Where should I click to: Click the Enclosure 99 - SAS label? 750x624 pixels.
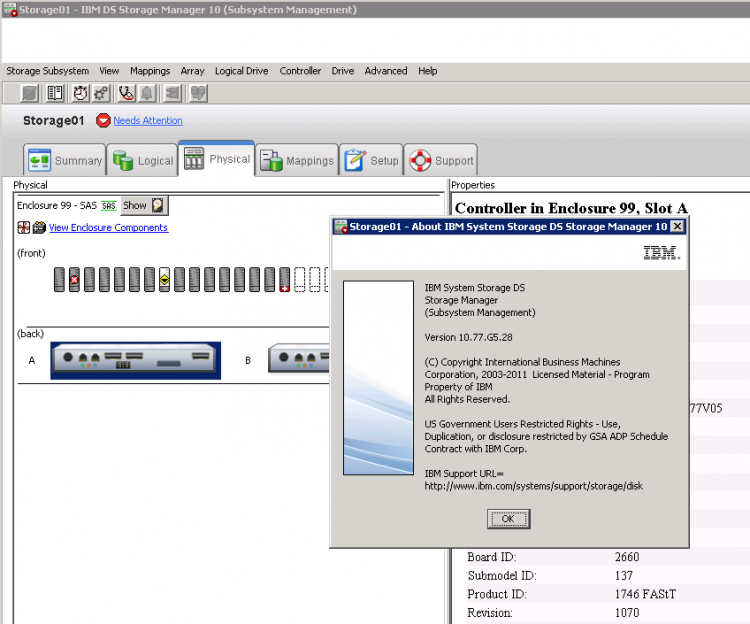(x=57, y=206)
